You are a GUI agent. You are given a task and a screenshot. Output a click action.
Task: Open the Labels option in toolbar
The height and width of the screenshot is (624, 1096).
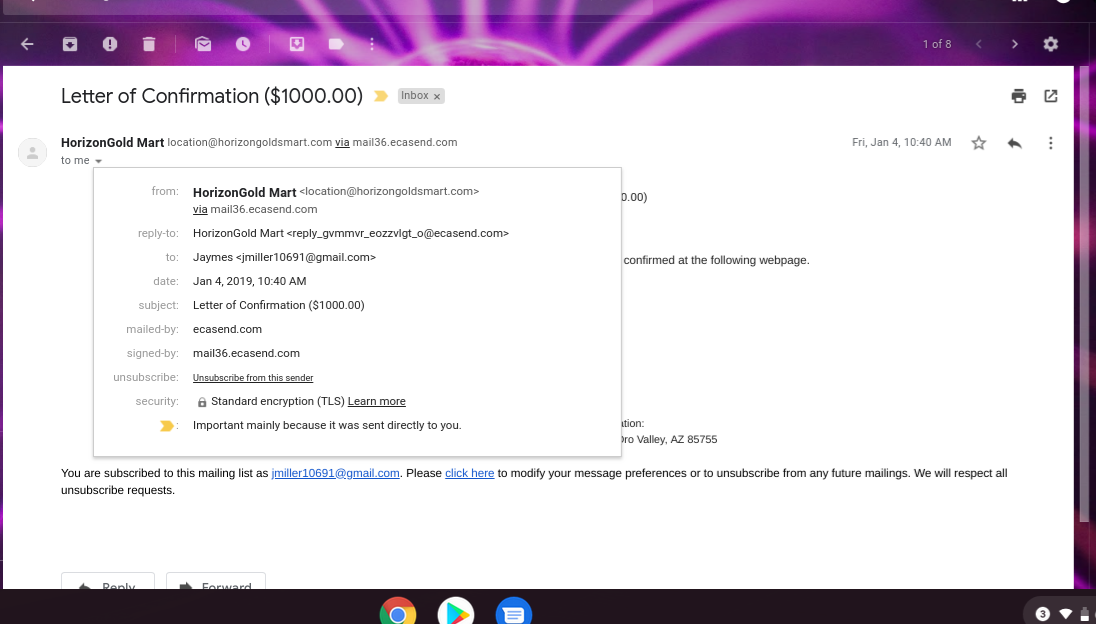click(x=336, y=44)
